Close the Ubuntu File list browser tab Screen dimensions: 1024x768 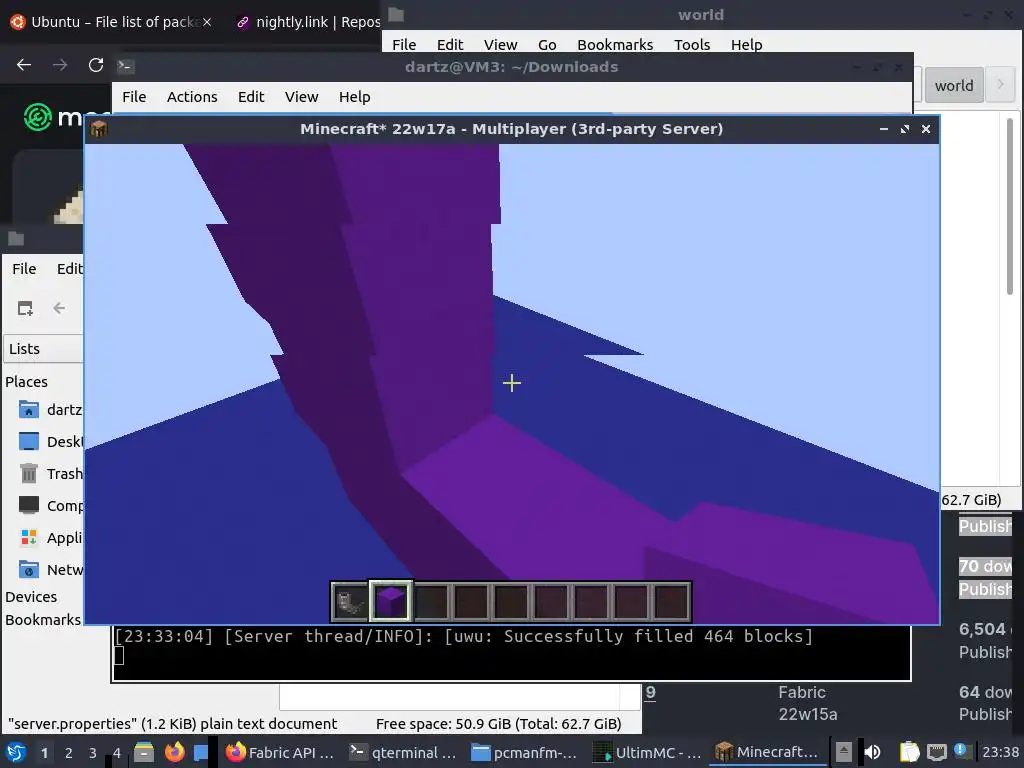click(x=207, y=22)
